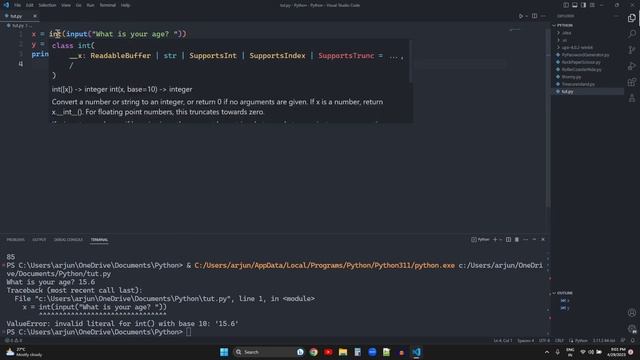
Task: Run the Python file with play button
Action: click(521, 16)
